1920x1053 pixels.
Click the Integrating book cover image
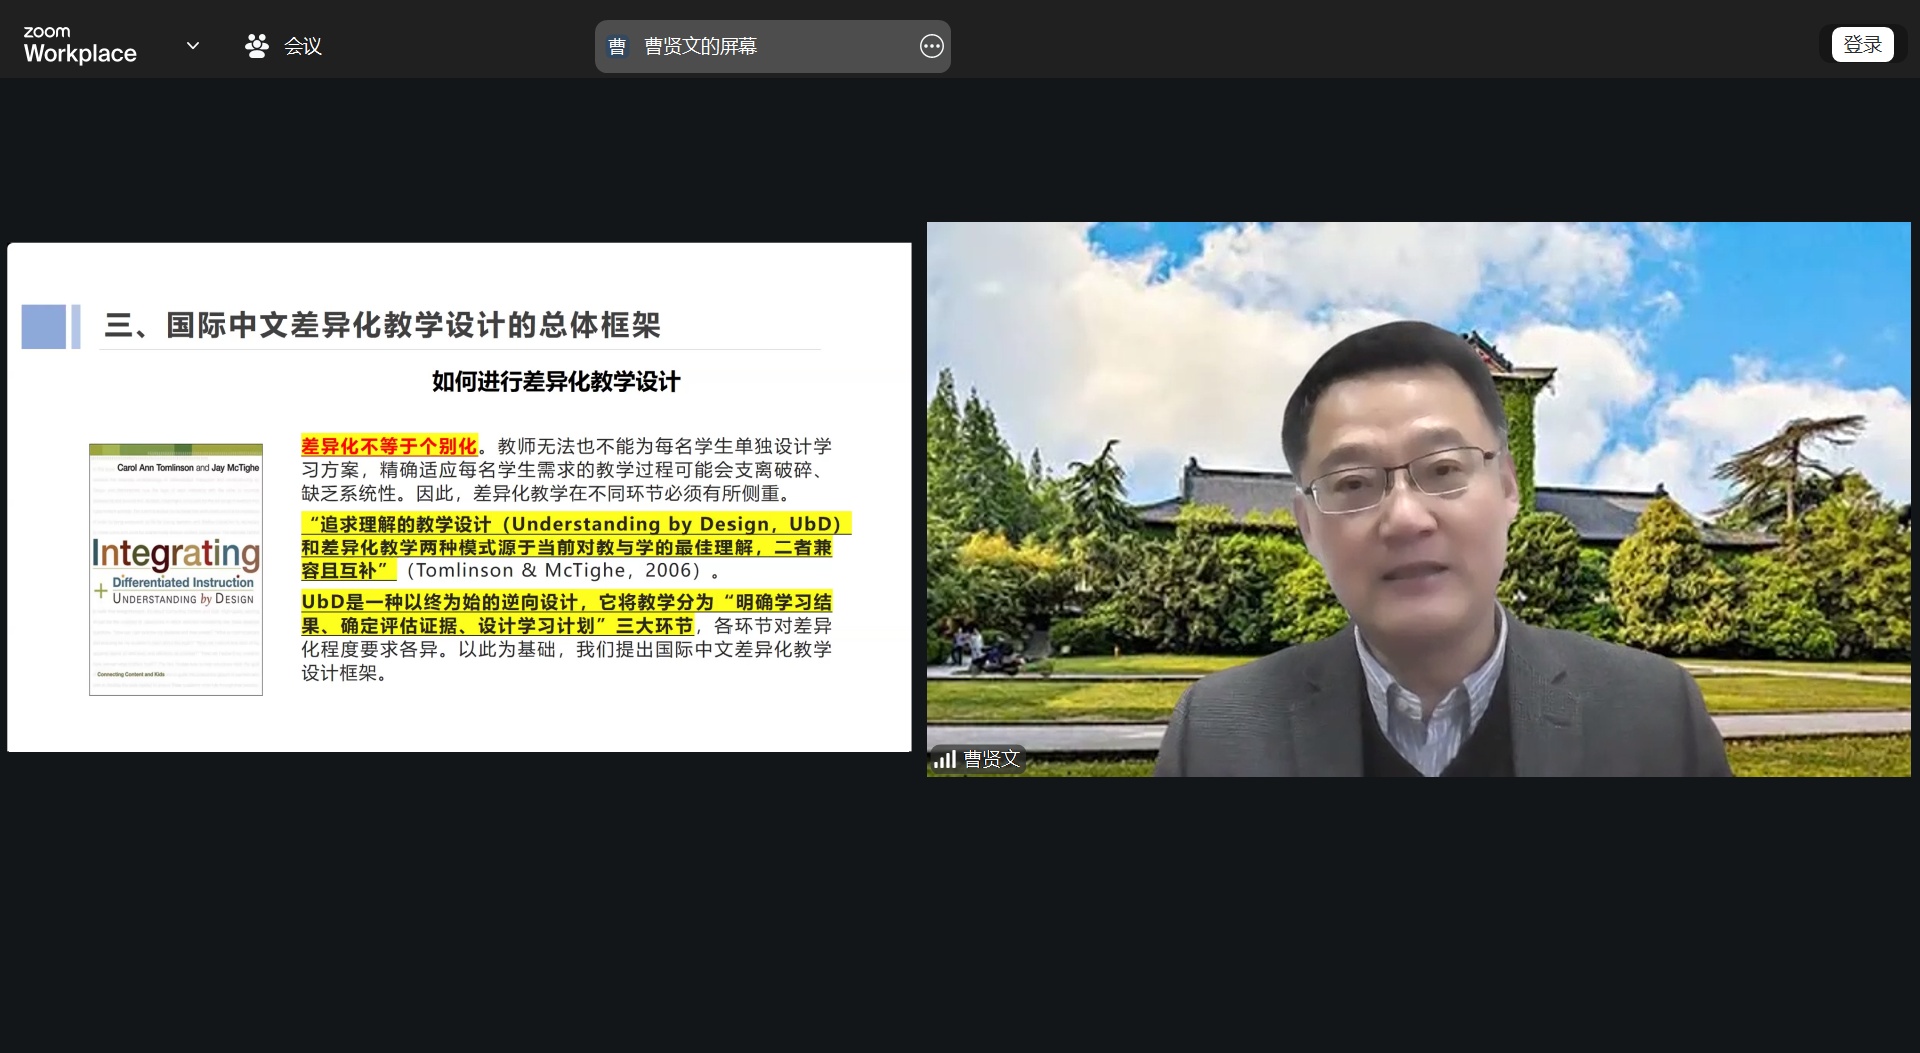(x=176, y=569)
